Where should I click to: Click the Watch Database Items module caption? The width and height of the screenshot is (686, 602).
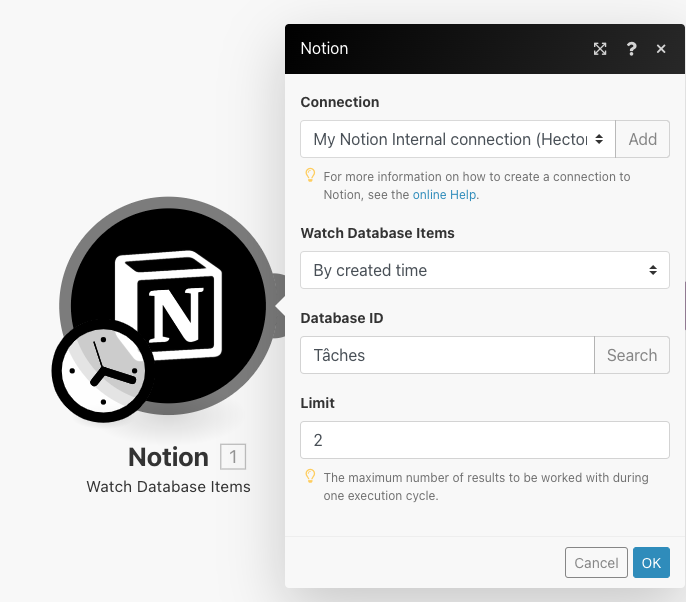tap(168, 486)
